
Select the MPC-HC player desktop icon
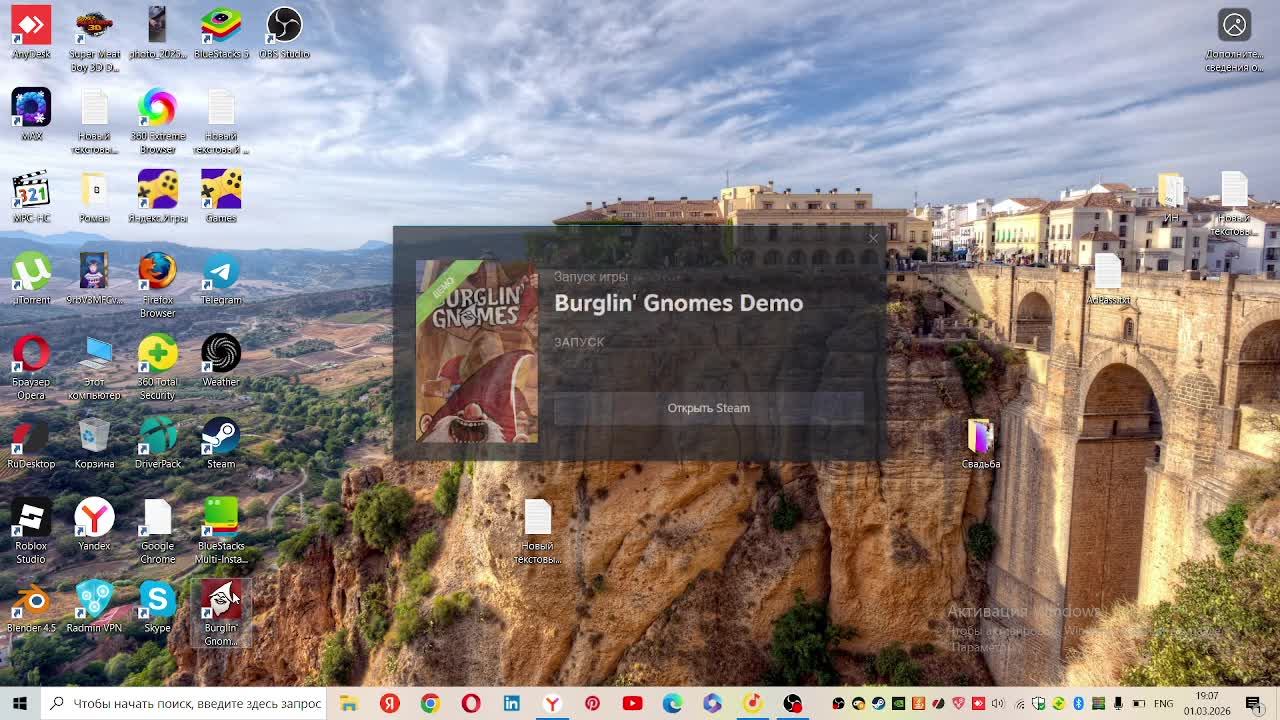click(31, 197)
